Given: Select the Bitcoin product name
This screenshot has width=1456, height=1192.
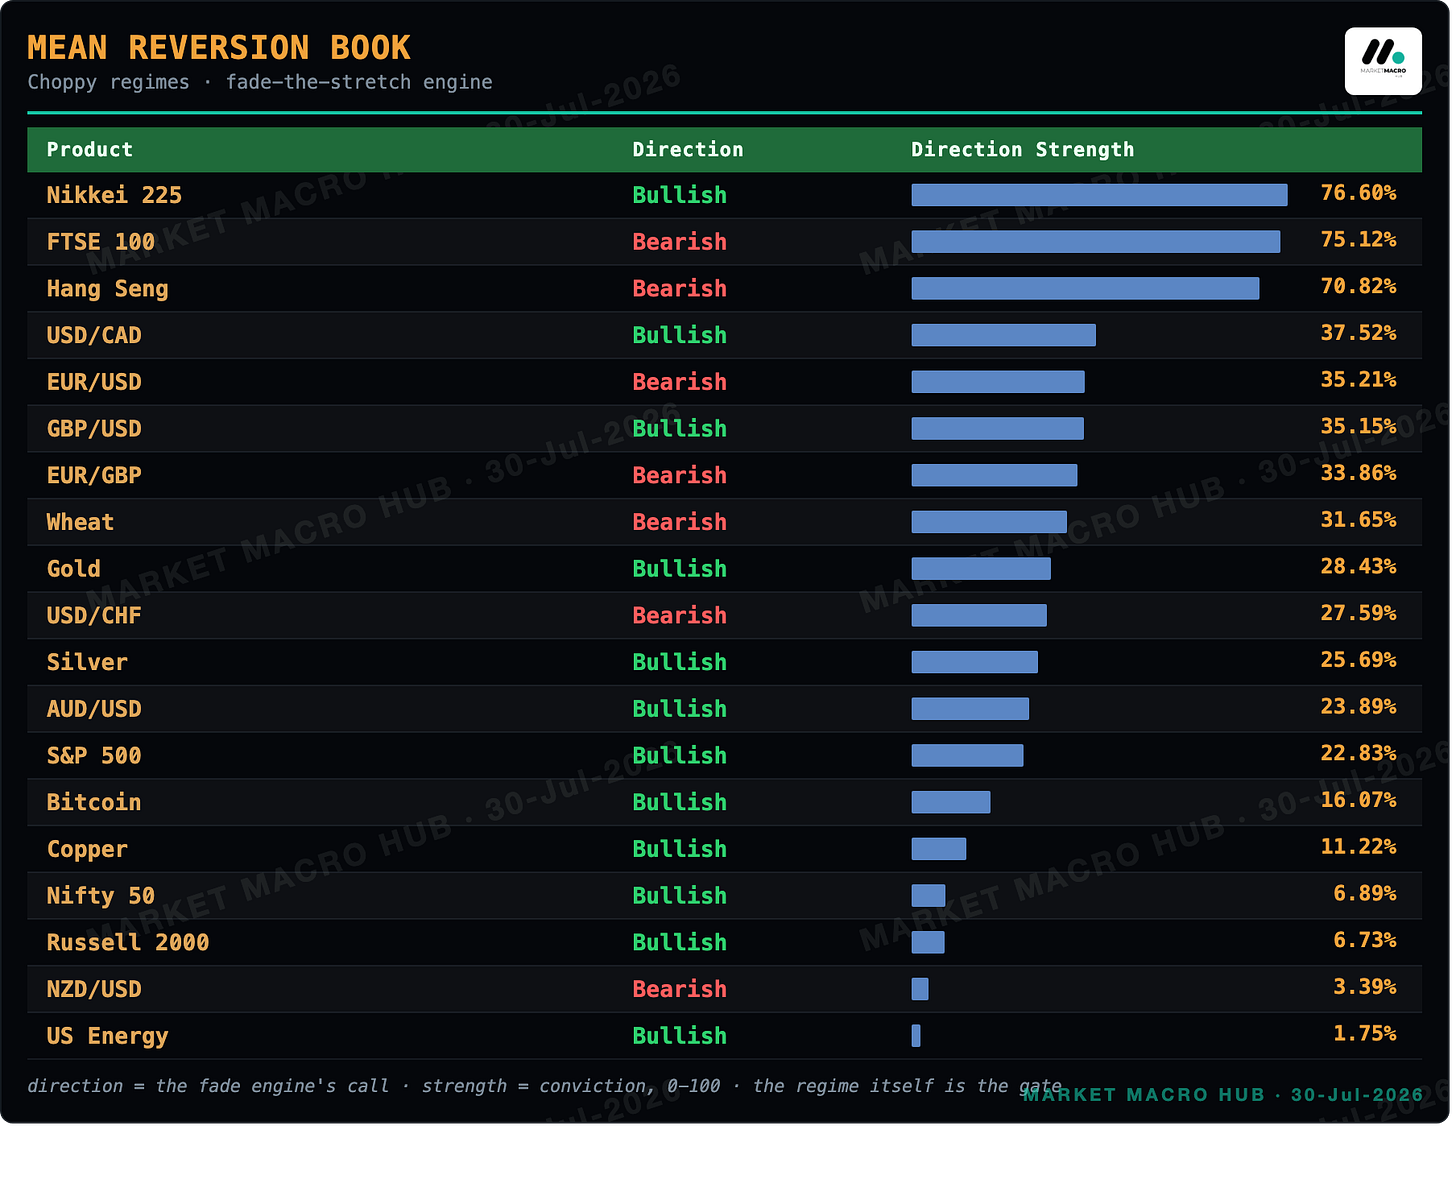Looking at the screenshot, I should tap(94, 802).
